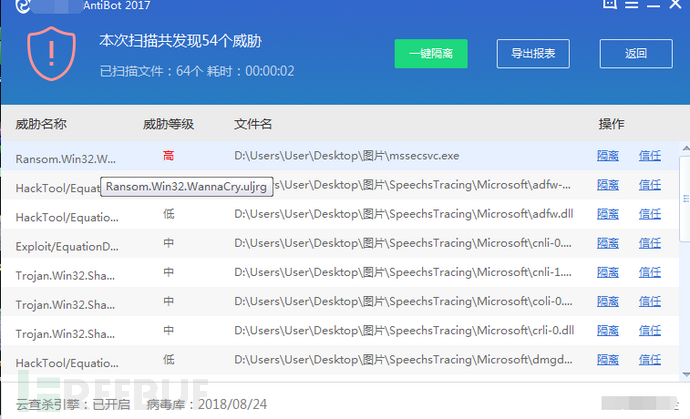This screenshot has height=419, width=690.
Task: Click 信任 link for adfw-... row
Action: [x=650, y=185]
